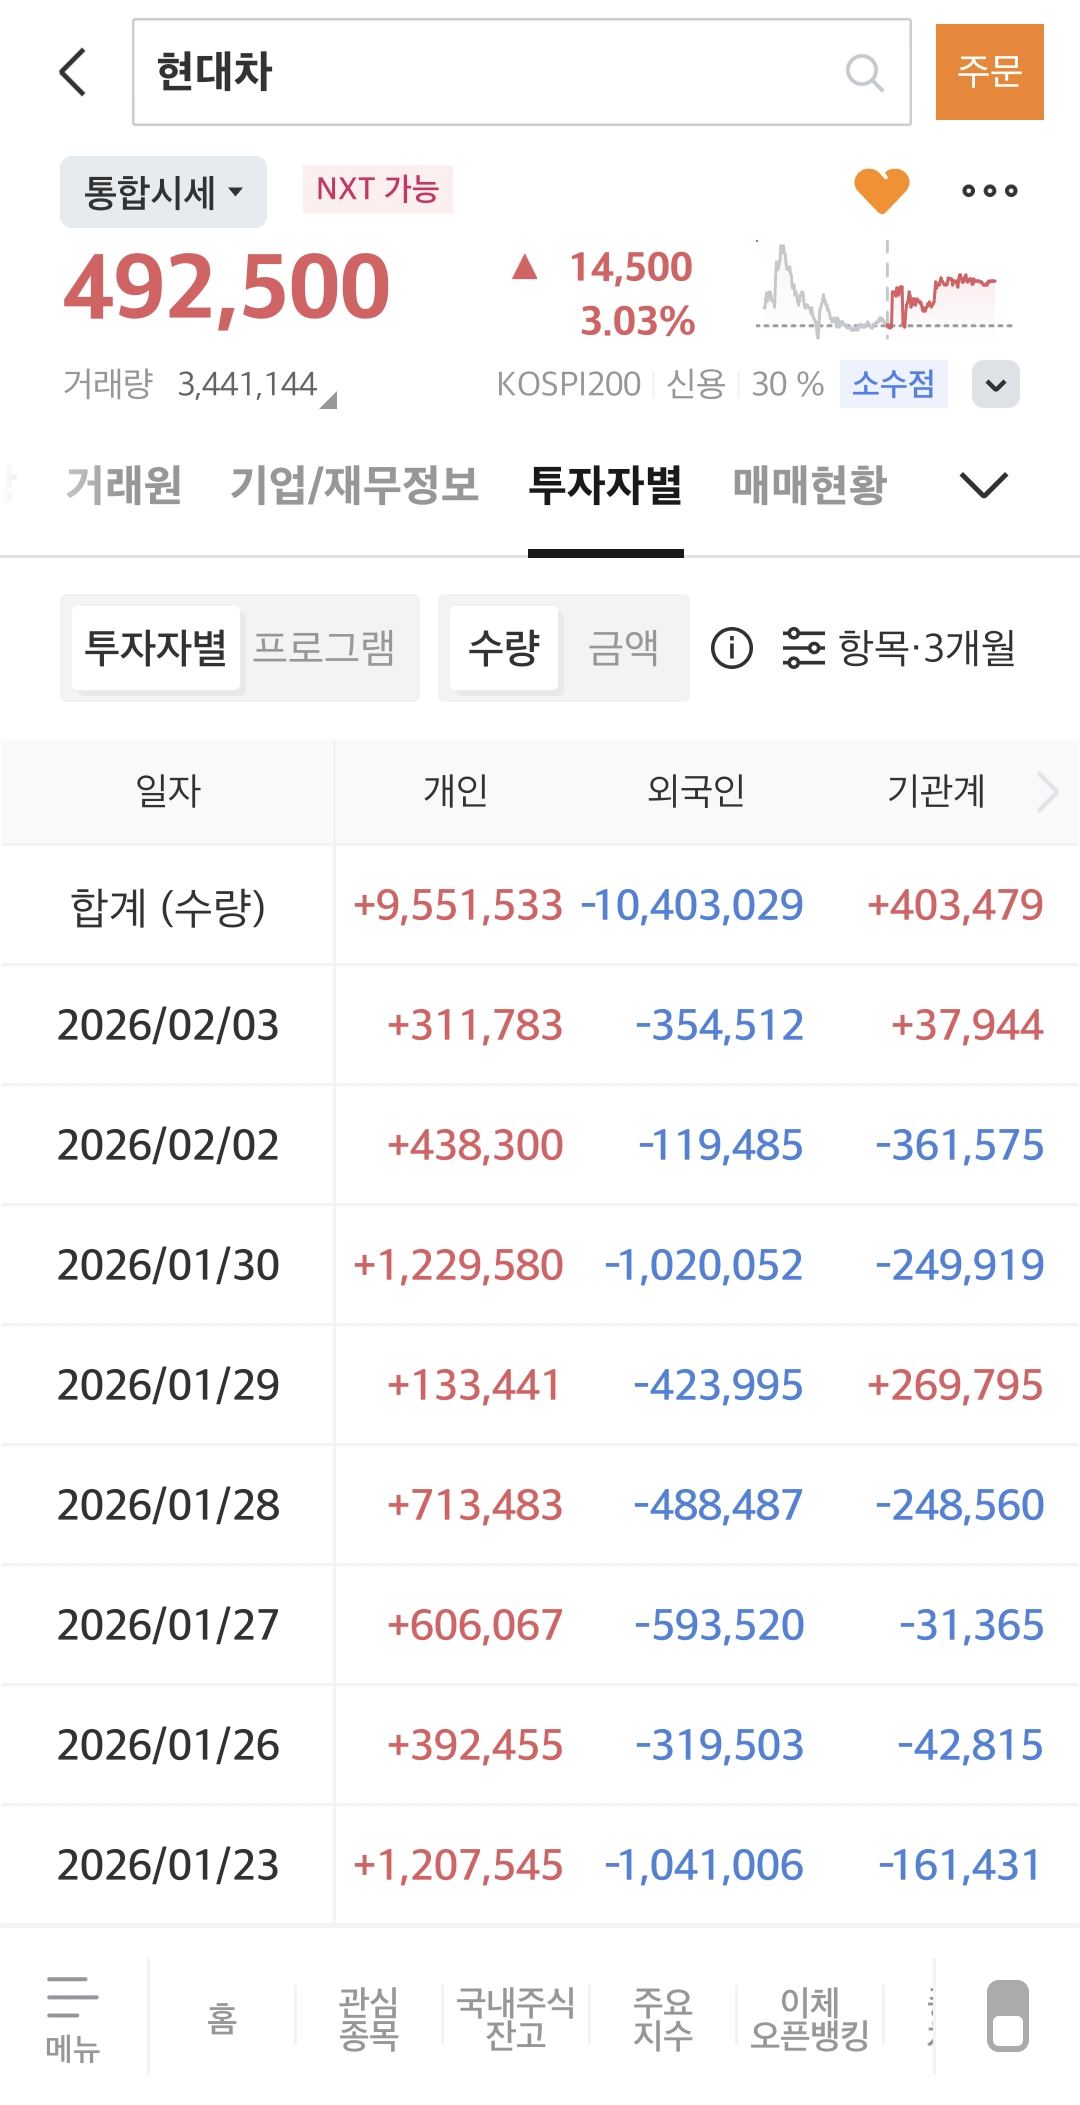Screen dimensions: 1080x2105
Task: Click the info circle icon
Action: pyautogui.click(x=731, y=648)
